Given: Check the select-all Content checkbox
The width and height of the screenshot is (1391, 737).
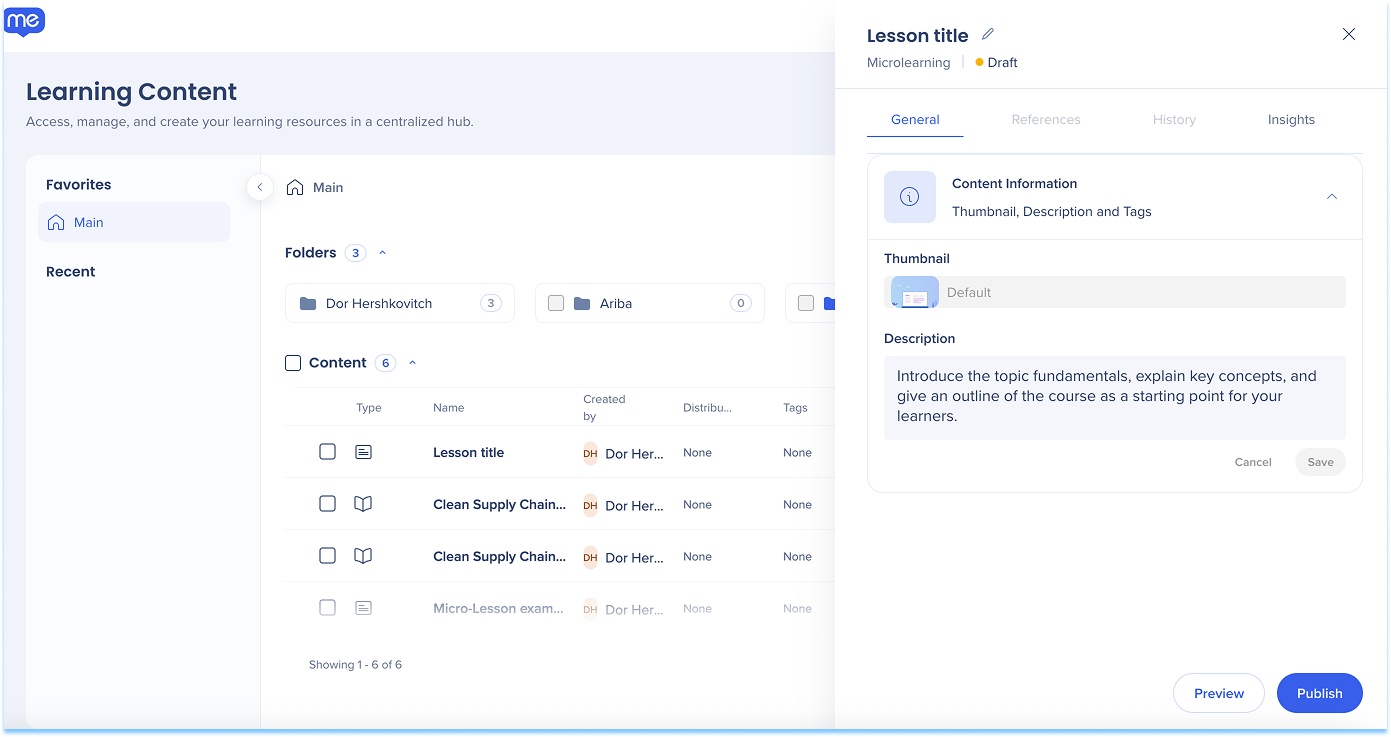Looking at the screenshot, I should (293, 363).
